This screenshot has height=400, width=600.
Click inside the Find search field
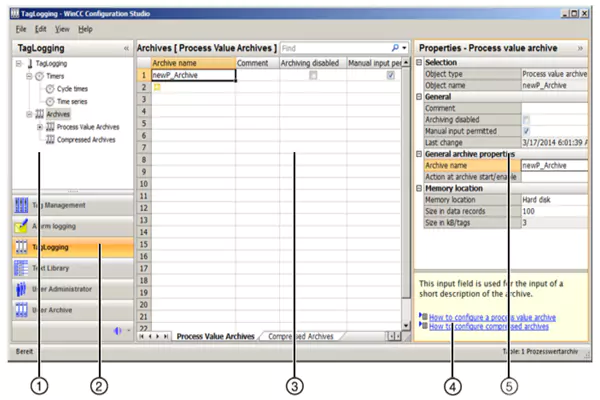click(x=335, y=48)
